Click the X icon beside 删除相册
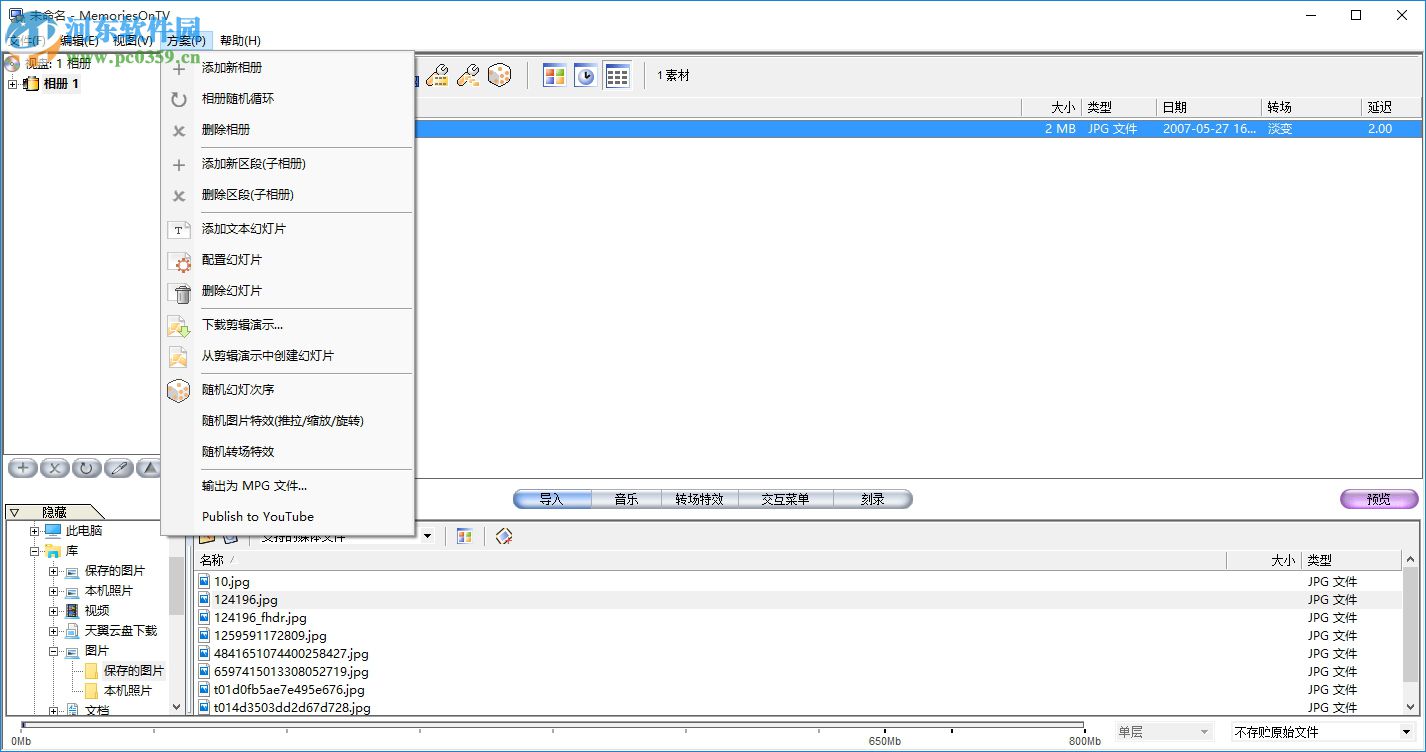Image resolution: width=1426 pixels, height=752 pixels. 179,130
